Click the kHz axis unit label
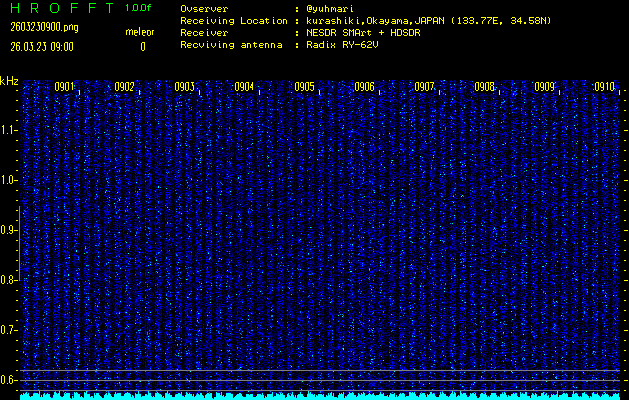 (10, 80)
